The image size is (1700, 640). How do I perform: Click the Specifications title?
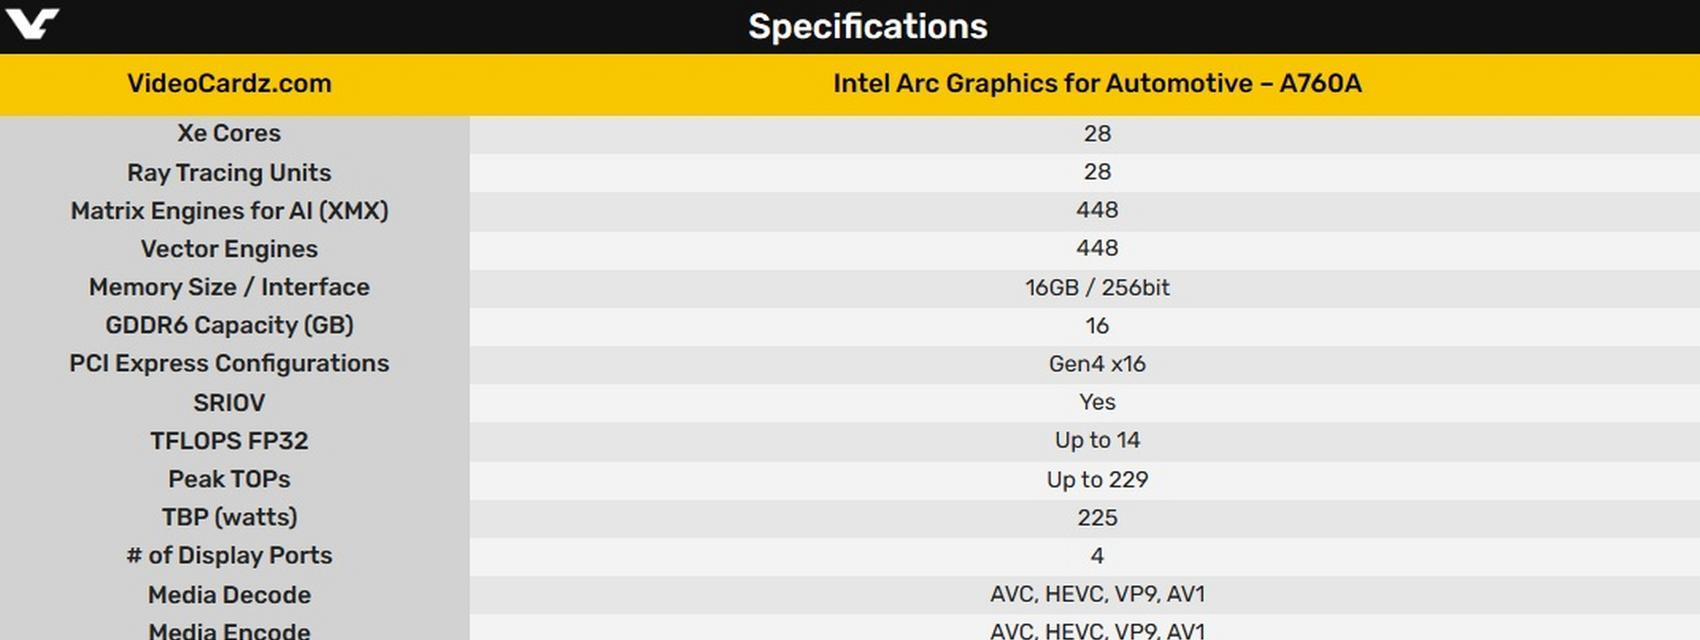[x=868, y=26]
